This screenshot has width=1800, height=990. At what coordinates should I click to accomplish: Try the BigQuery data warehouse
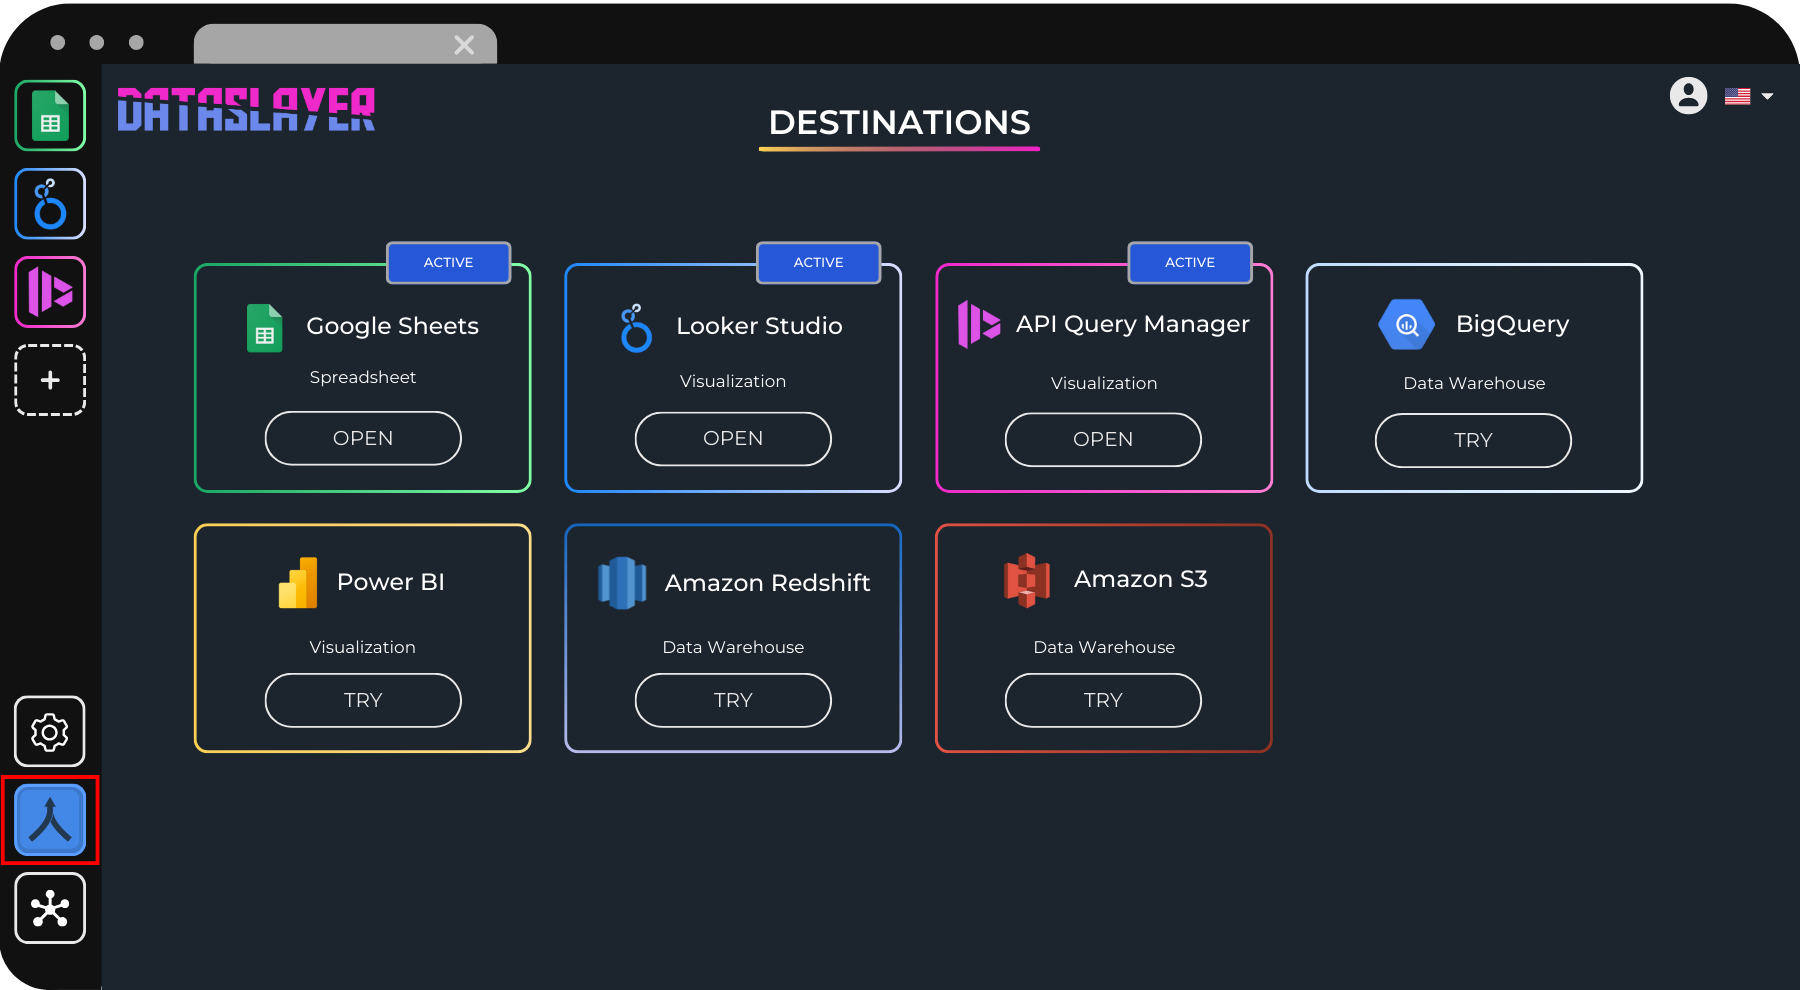coord(1472,440)
